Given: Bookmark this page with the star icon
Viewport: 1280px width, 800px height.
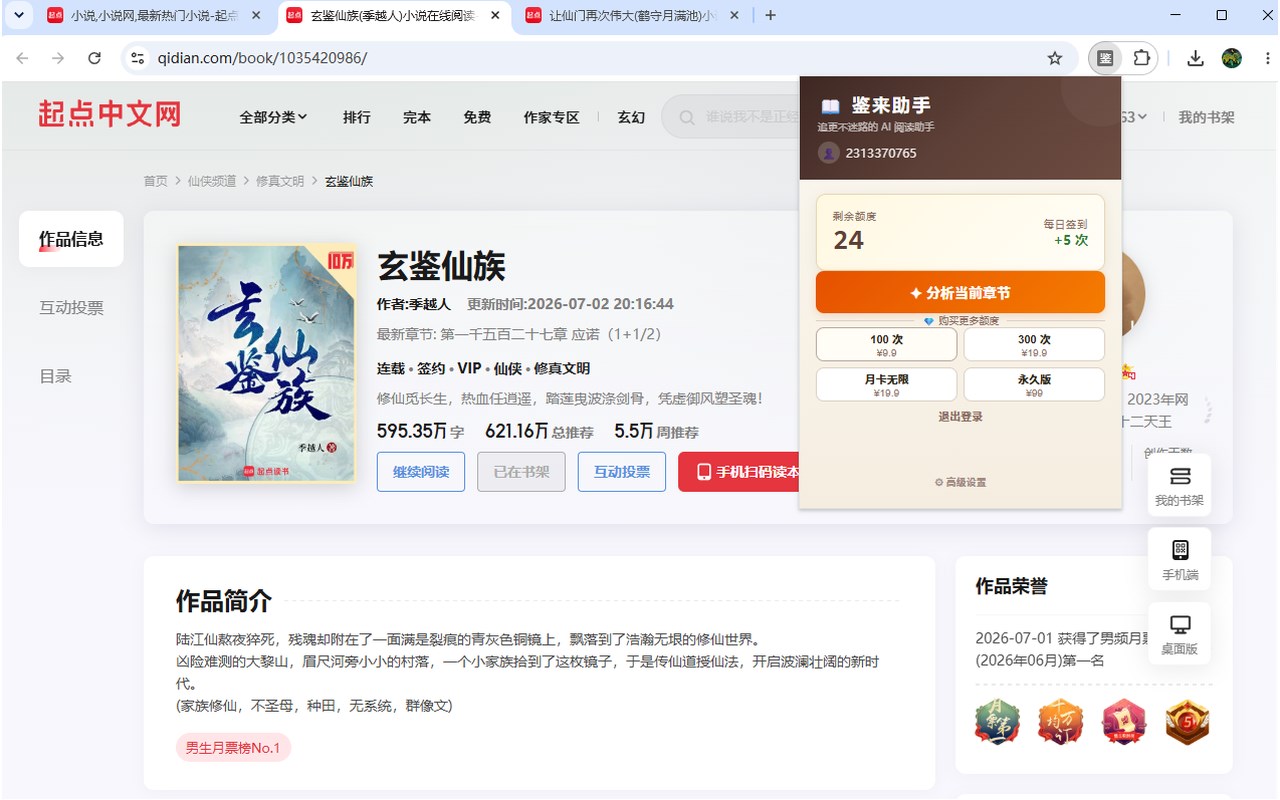Looking at the screenshot, I should coord(1055,58).
